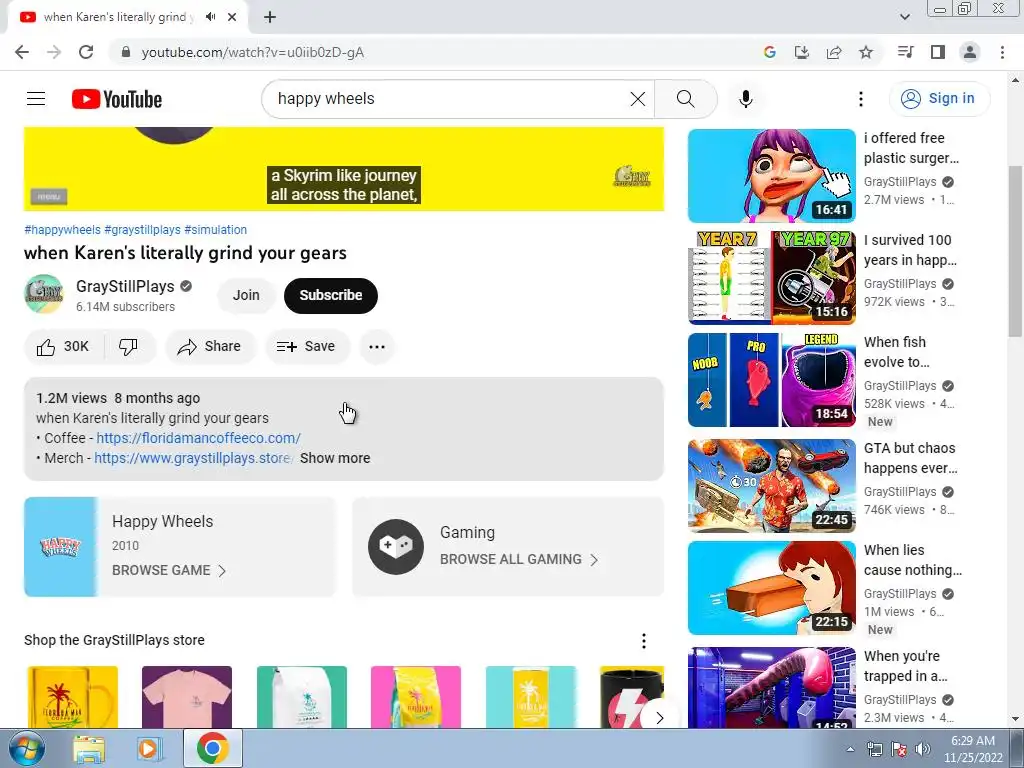The width and height of the screenshot is (1024, 768).
Task: Click the URL address bar
Action: 431,52
